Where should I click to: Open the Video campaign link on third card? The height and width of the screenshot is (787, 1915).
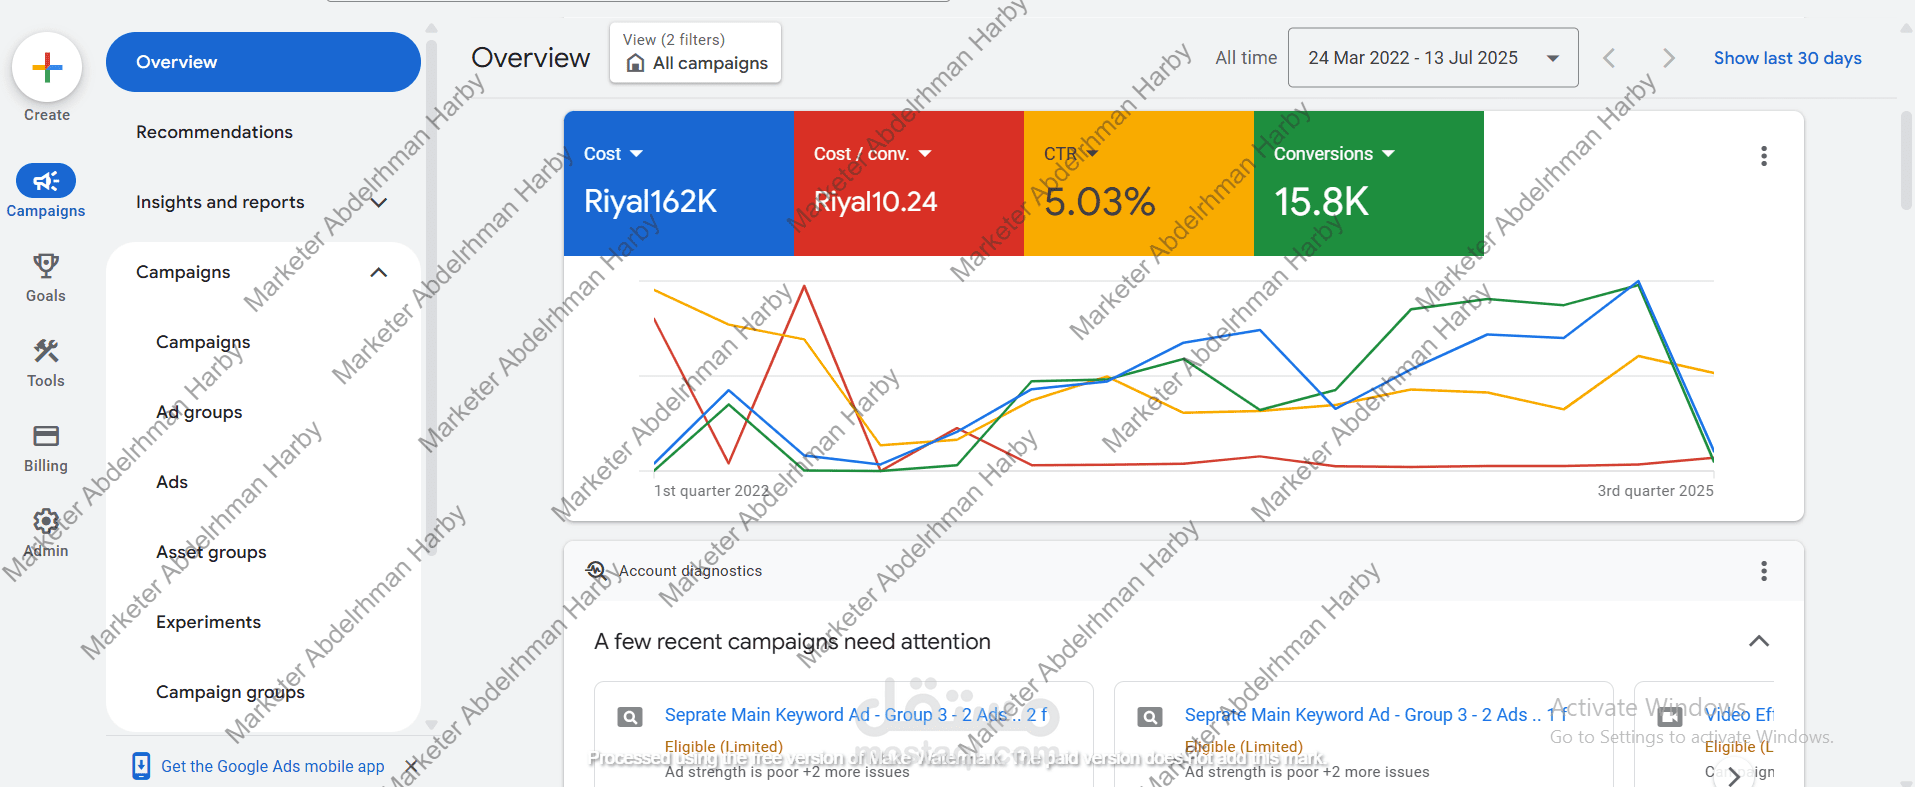[x=1739, y=715]
